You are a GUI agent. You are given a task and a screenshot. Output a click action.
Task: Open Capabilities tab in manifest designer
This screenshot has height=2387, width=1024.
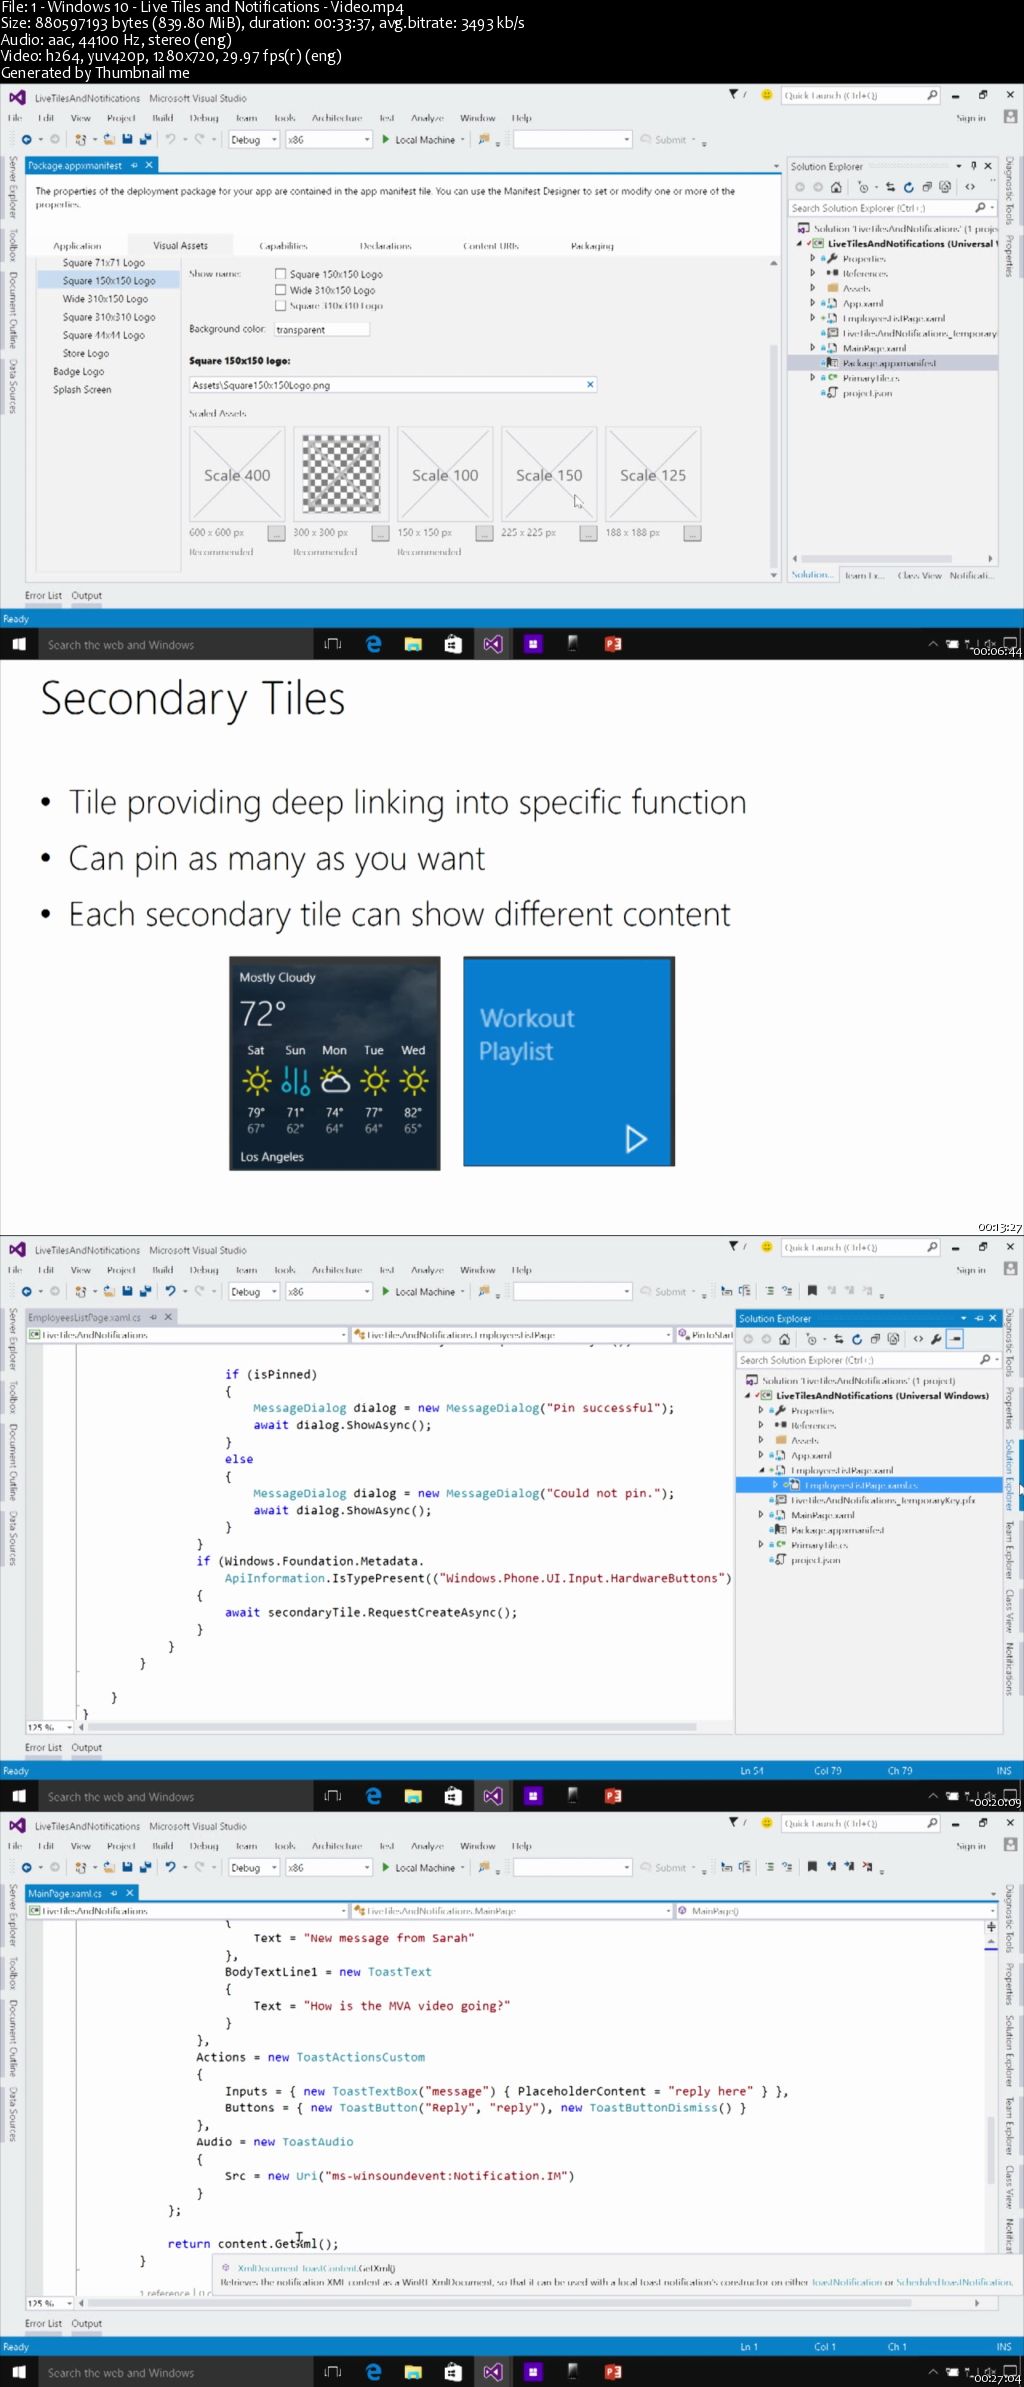283,245
